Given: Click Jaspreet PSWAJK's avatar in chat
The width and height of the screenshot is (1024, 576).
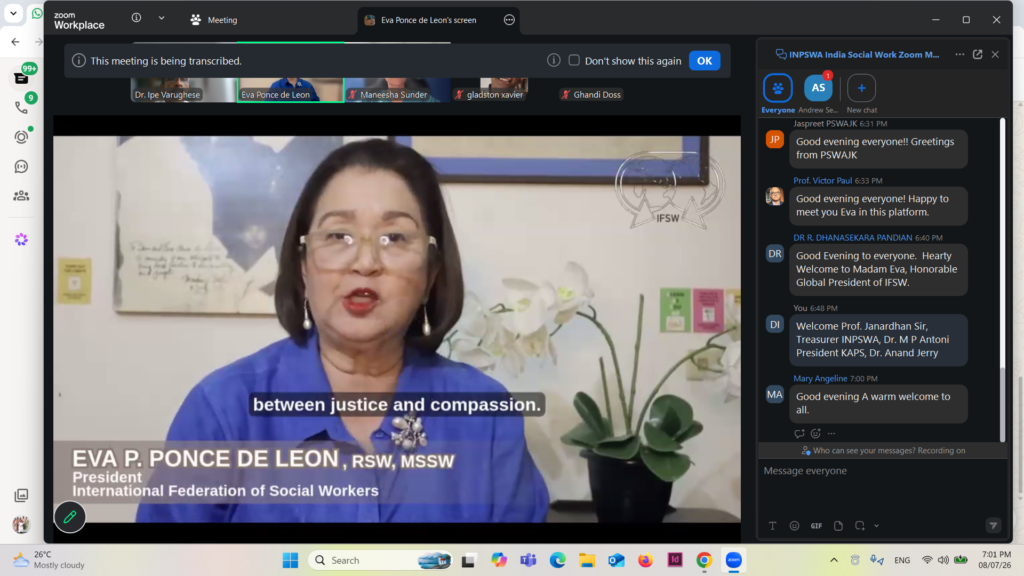Looking at the screenshot, I should point(775,139).
